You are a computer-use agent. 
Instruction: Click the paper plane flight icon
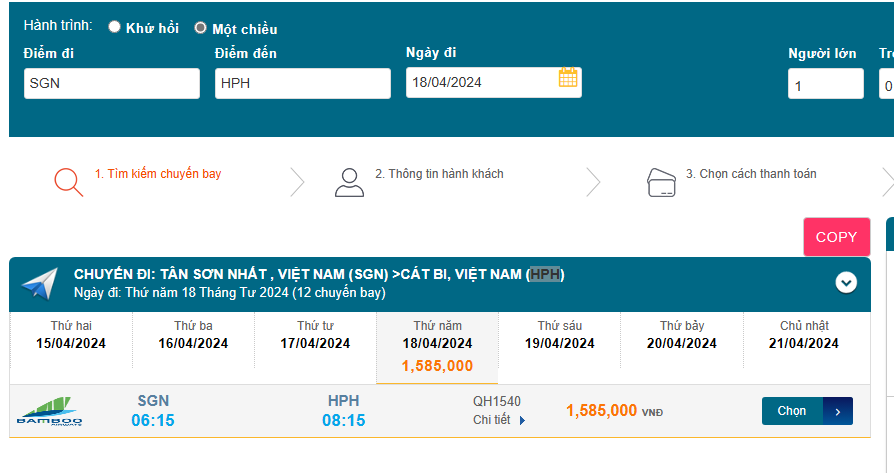click(40, 284)
